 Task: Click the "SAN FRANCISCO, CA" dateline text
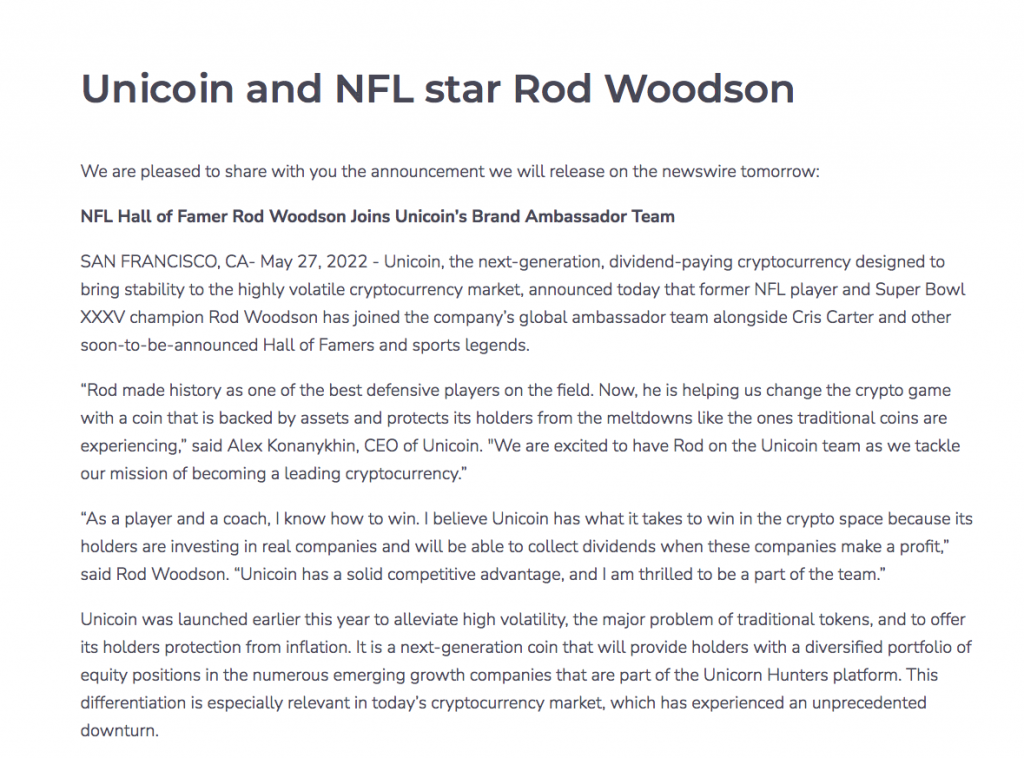(x=164, y=262)
